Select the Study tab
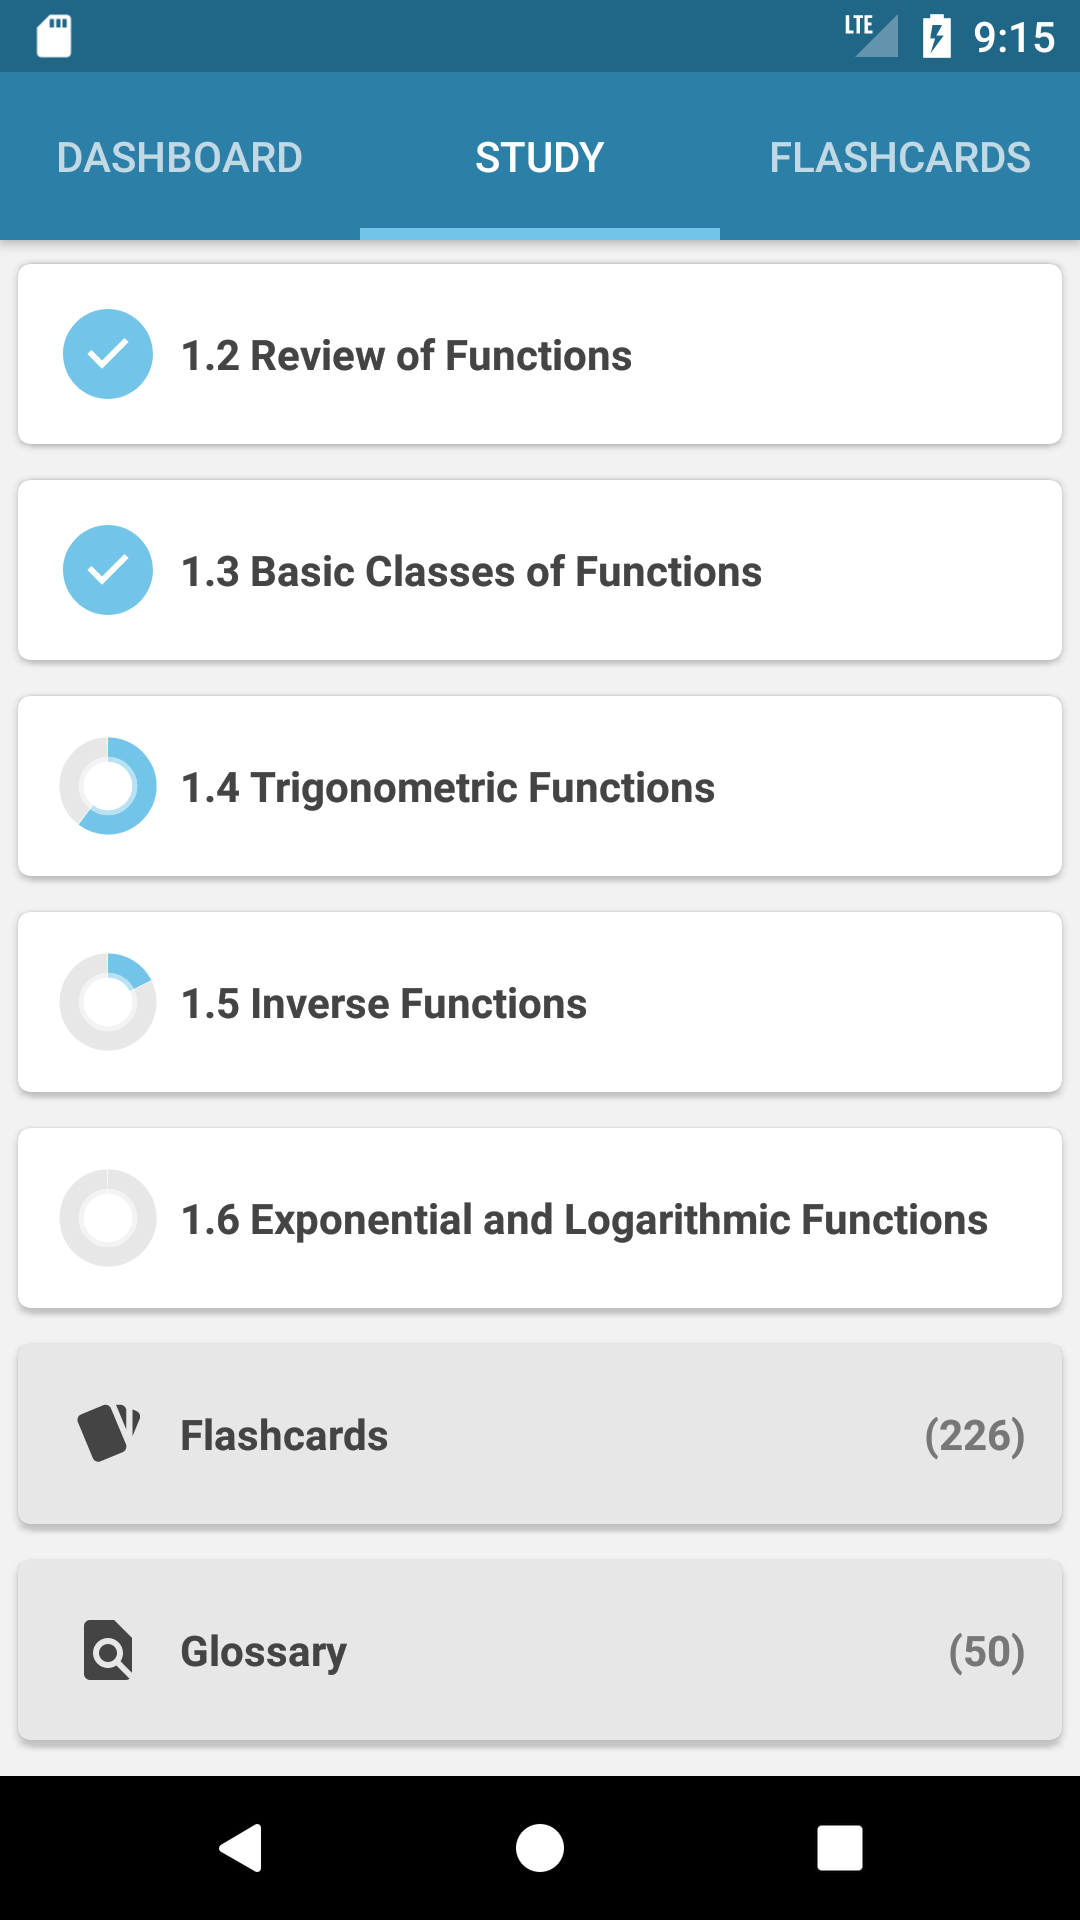 point(540,157)
